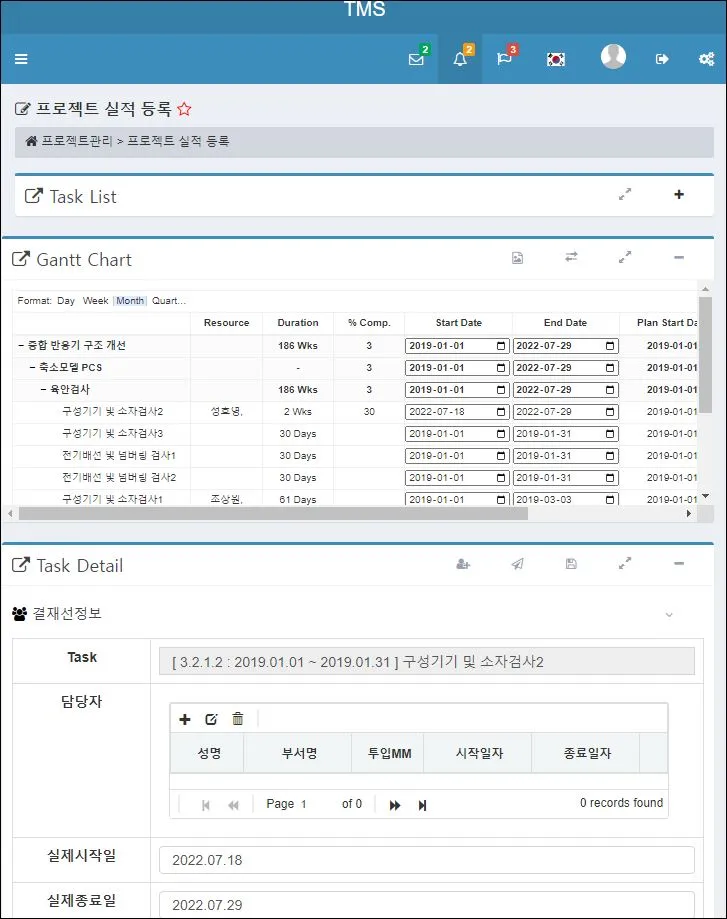Click the send paper-plane icon in Task Detail
The height and width of the screenshot is (919, 727).
point(517,564)
